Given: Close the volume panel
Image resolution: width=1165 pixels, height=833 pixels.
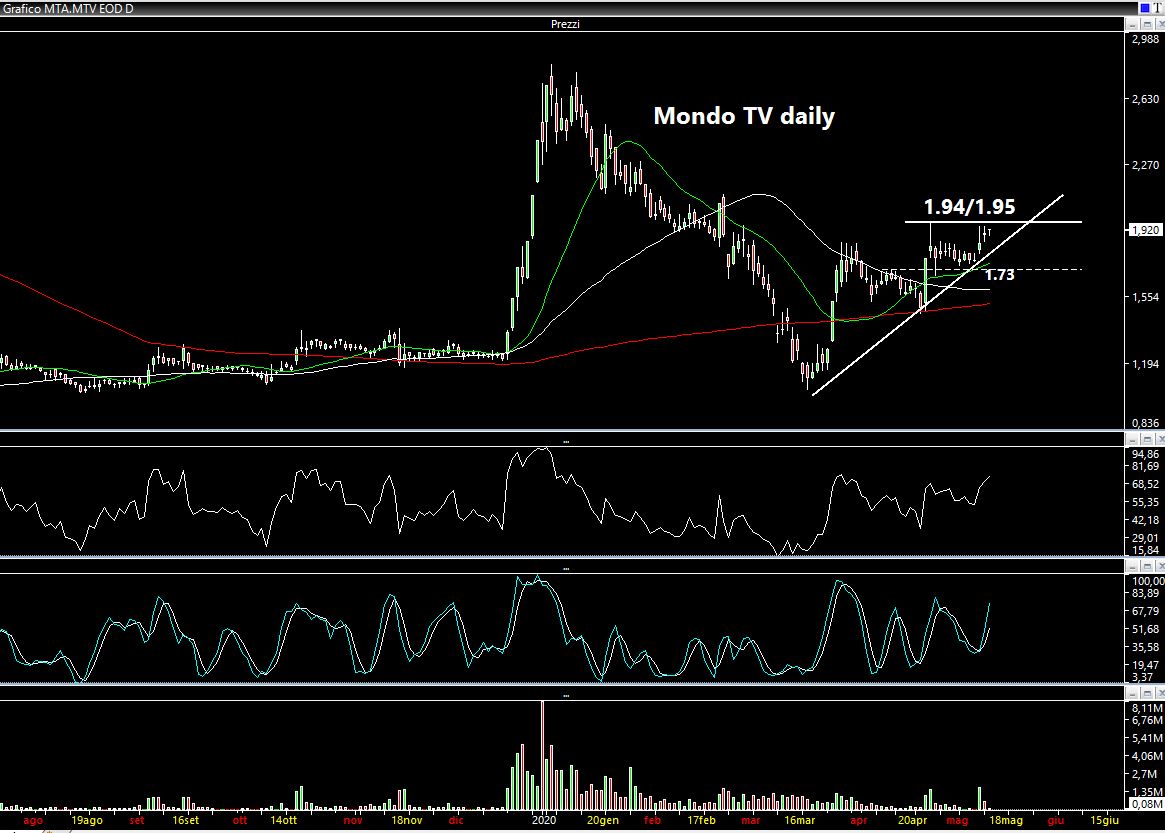Looking at the screenshot, I should (1161, 693).
